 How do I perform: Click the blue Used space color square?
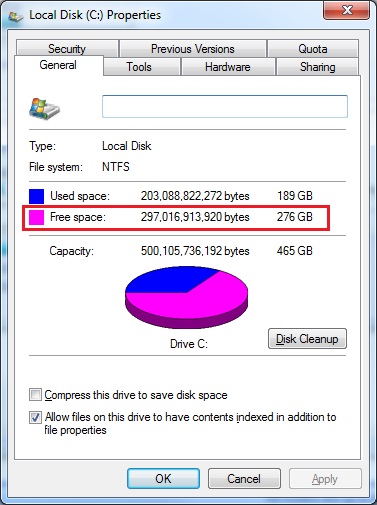click(x=36, y=196)
